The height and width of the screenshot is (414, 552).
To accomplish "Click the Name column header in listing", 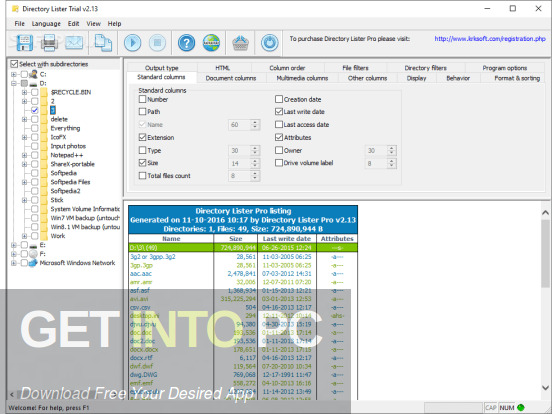I will [x=171, y=239].
